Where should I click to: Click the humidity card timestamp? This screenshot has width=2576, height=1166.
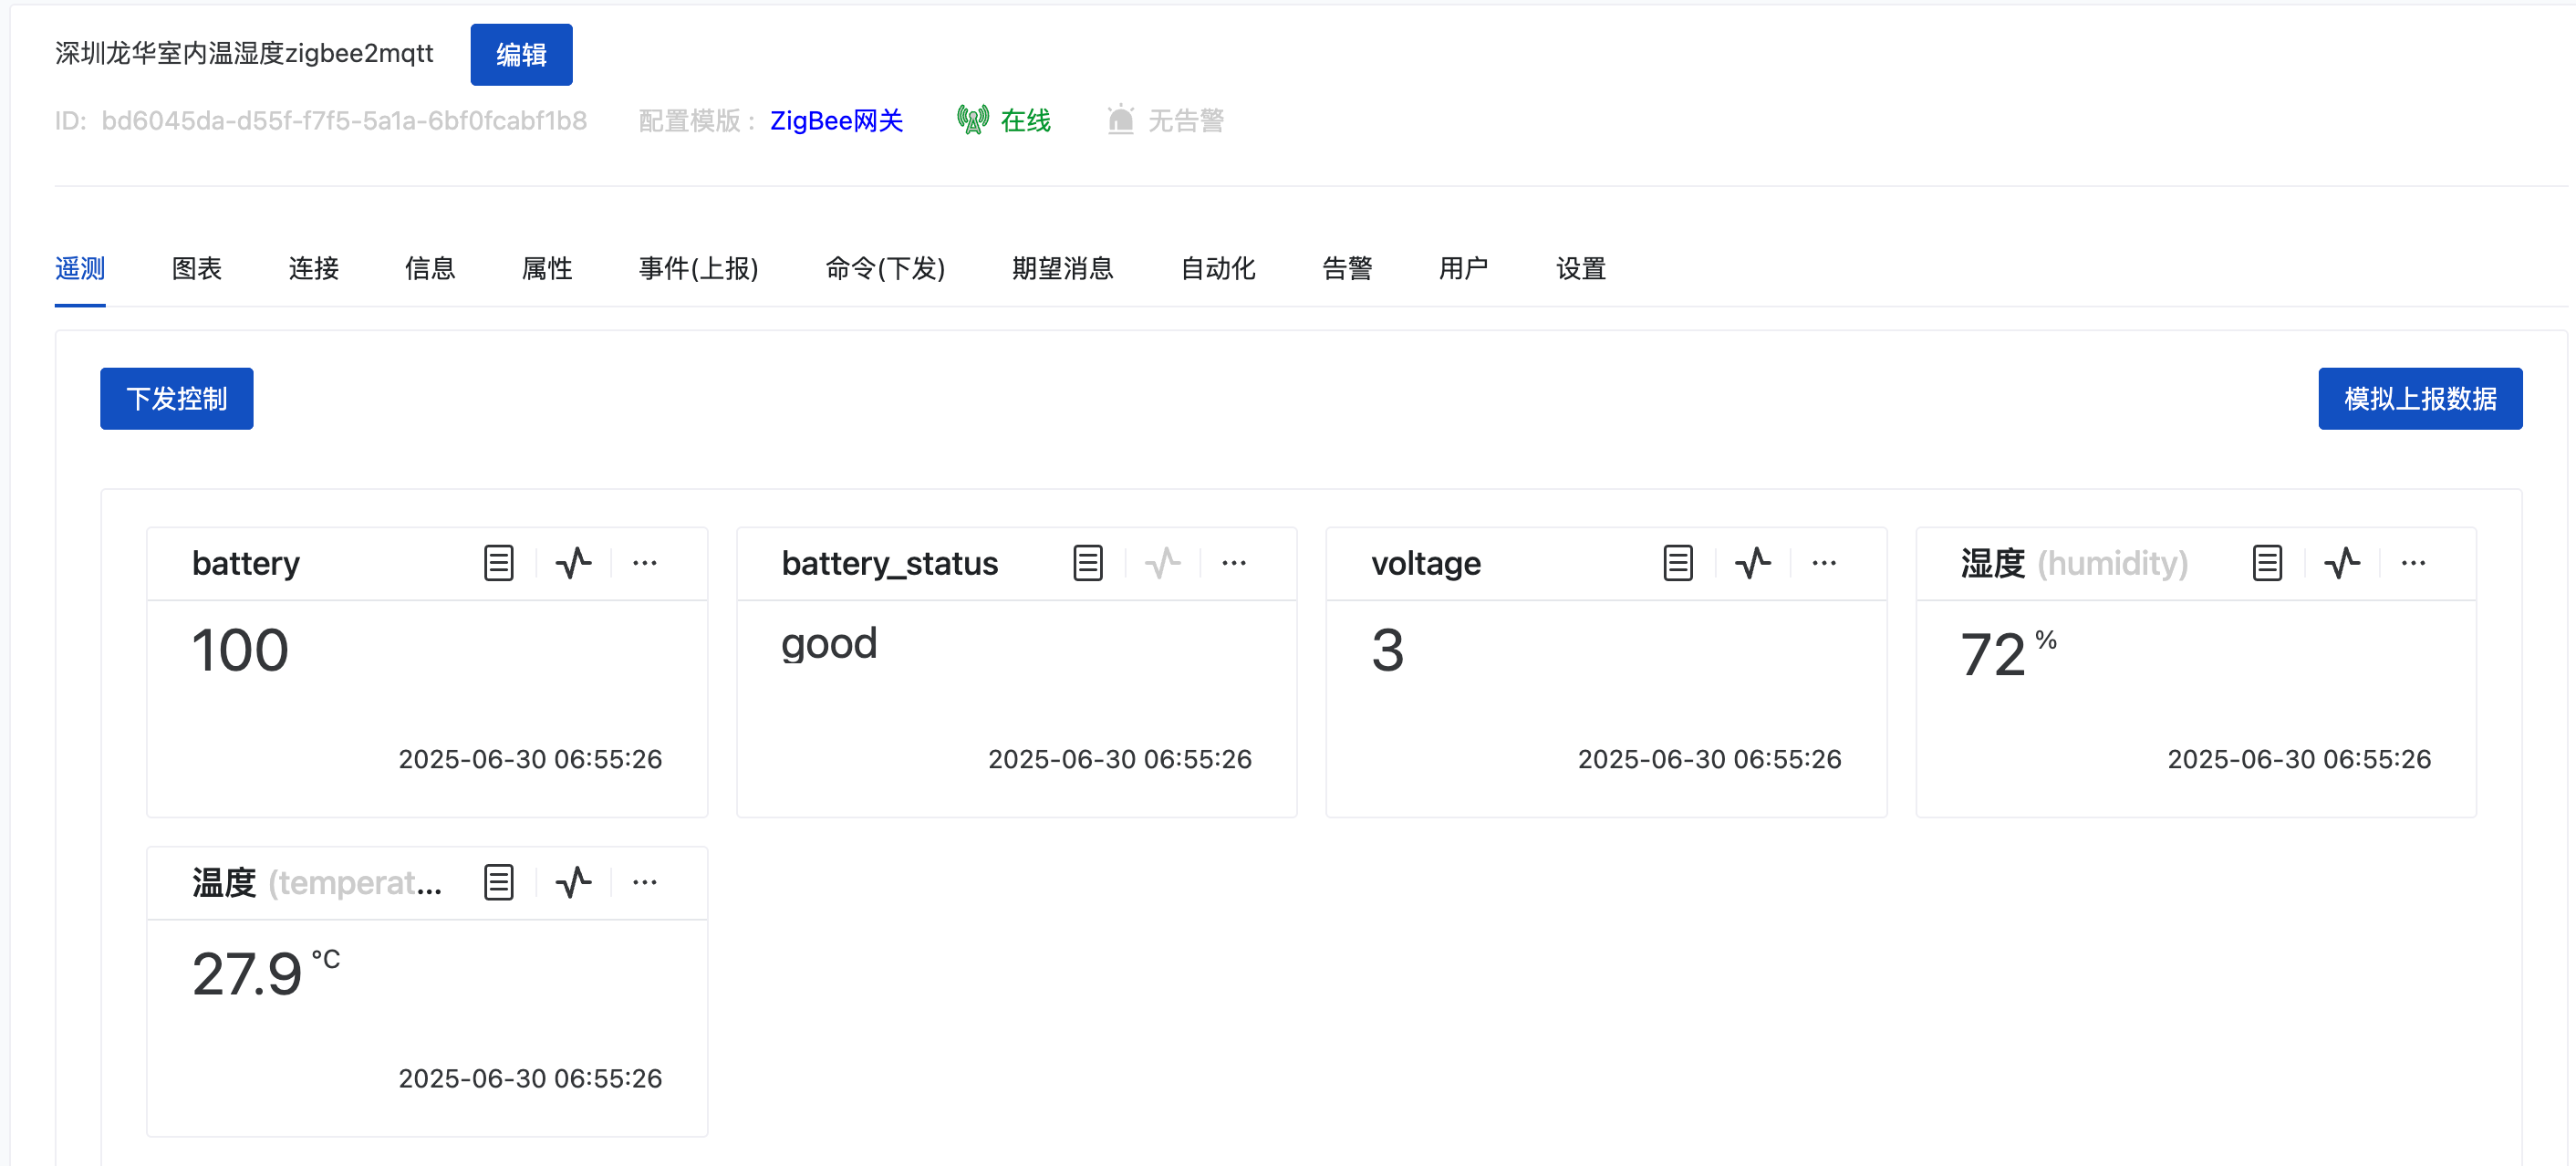[2299, 759]
